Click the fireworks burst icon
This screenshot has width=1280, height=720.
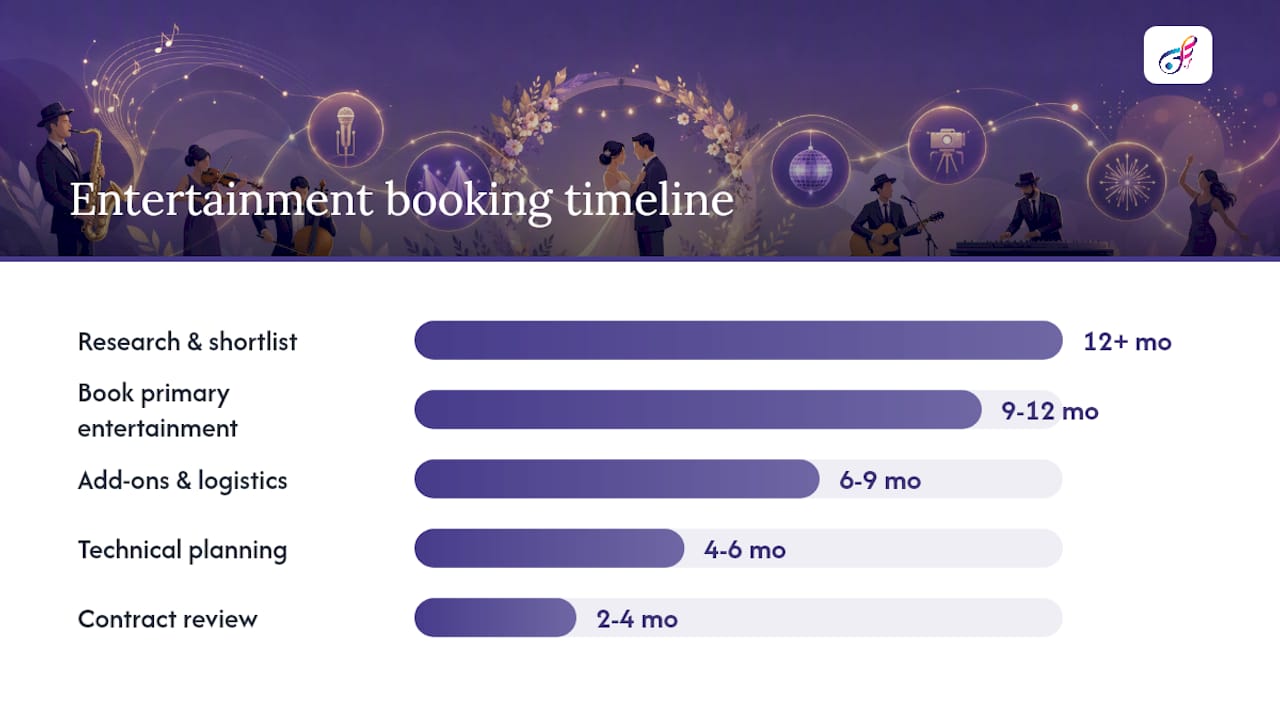[x=1127, y=182]
